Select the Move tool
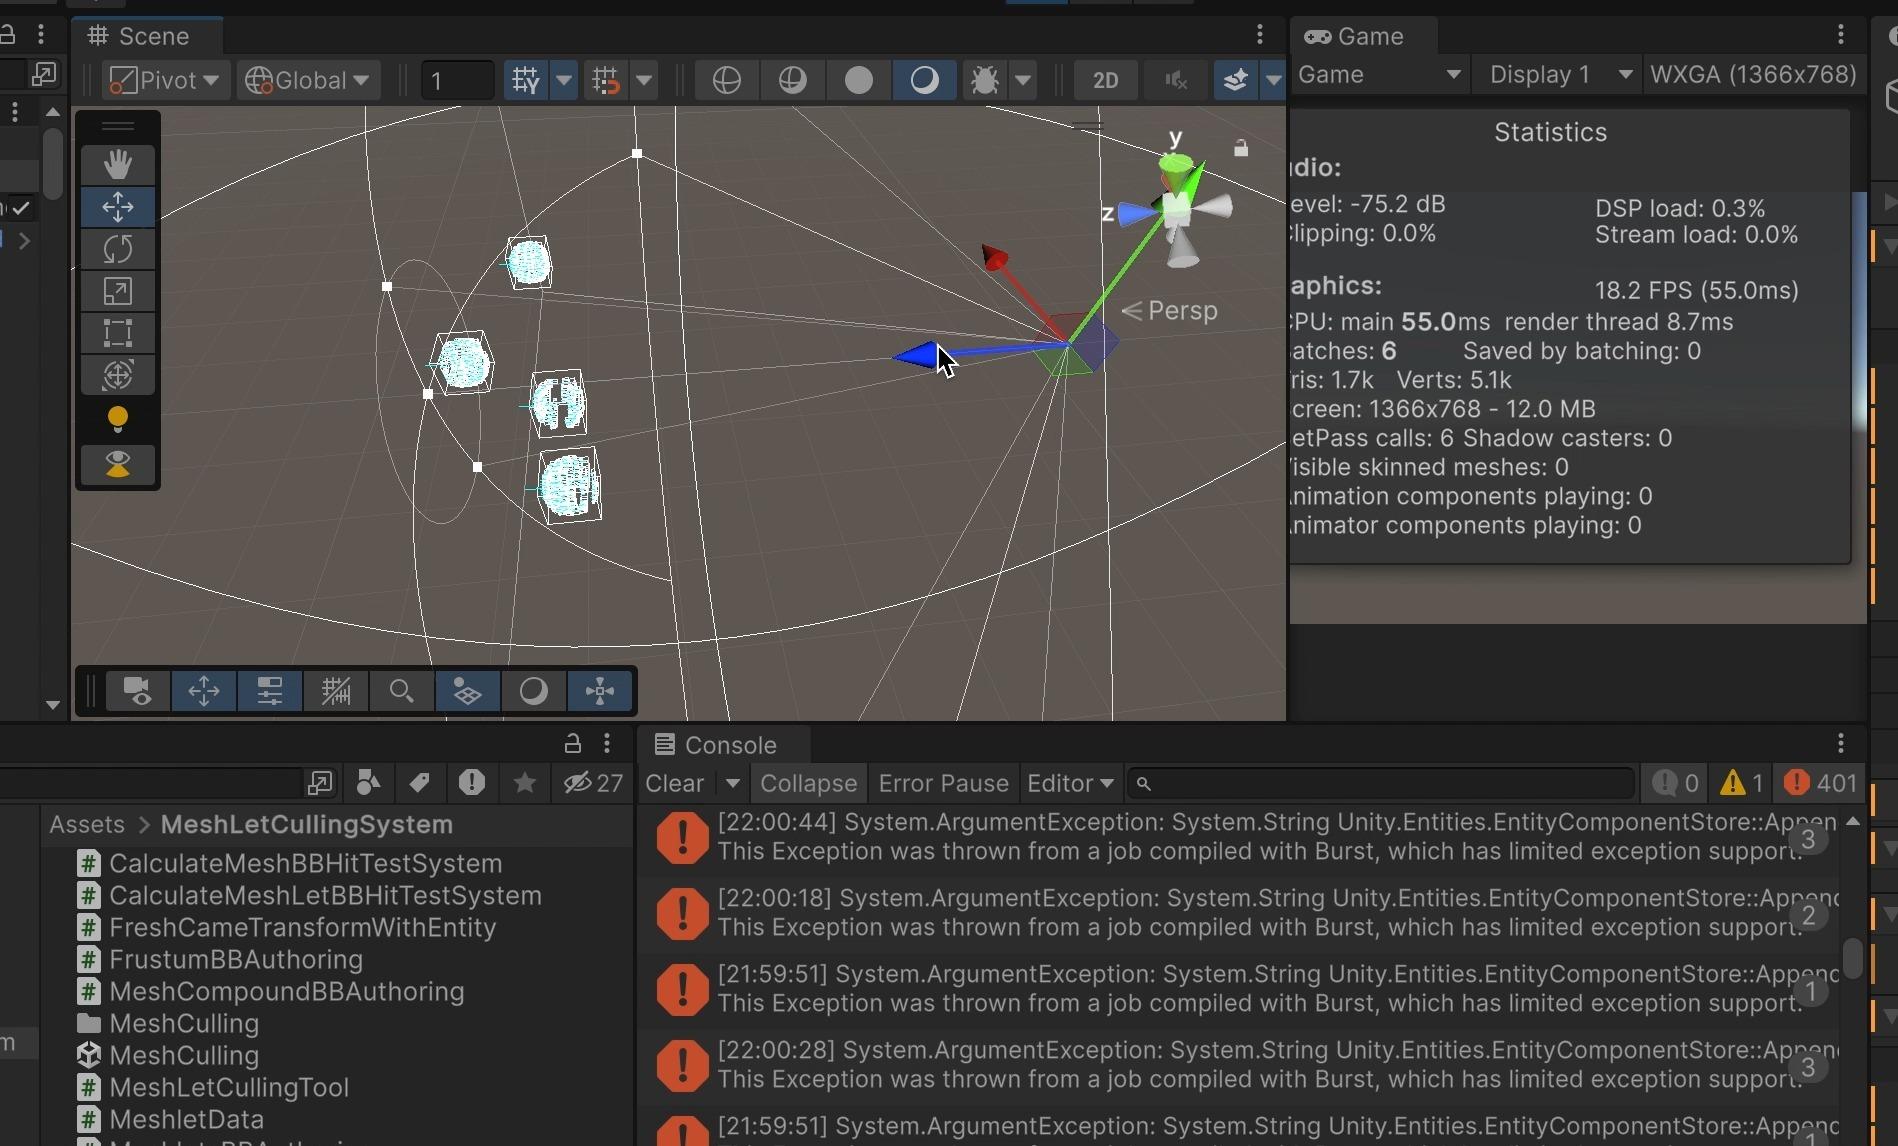Image resolution: width=1898 pixels, height=1146 pixels. [118, 207]
